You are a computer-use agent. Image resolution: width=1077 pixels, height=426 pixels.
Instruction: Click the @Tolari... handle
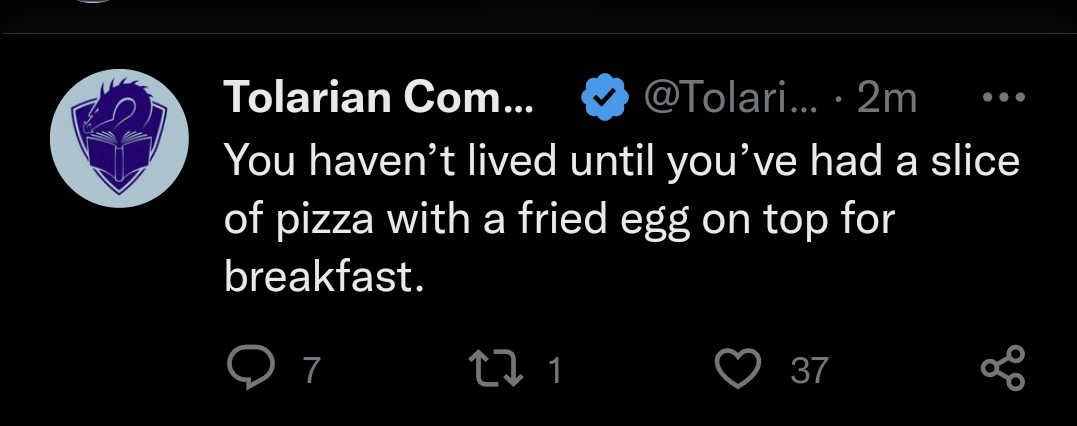(731, 98)
